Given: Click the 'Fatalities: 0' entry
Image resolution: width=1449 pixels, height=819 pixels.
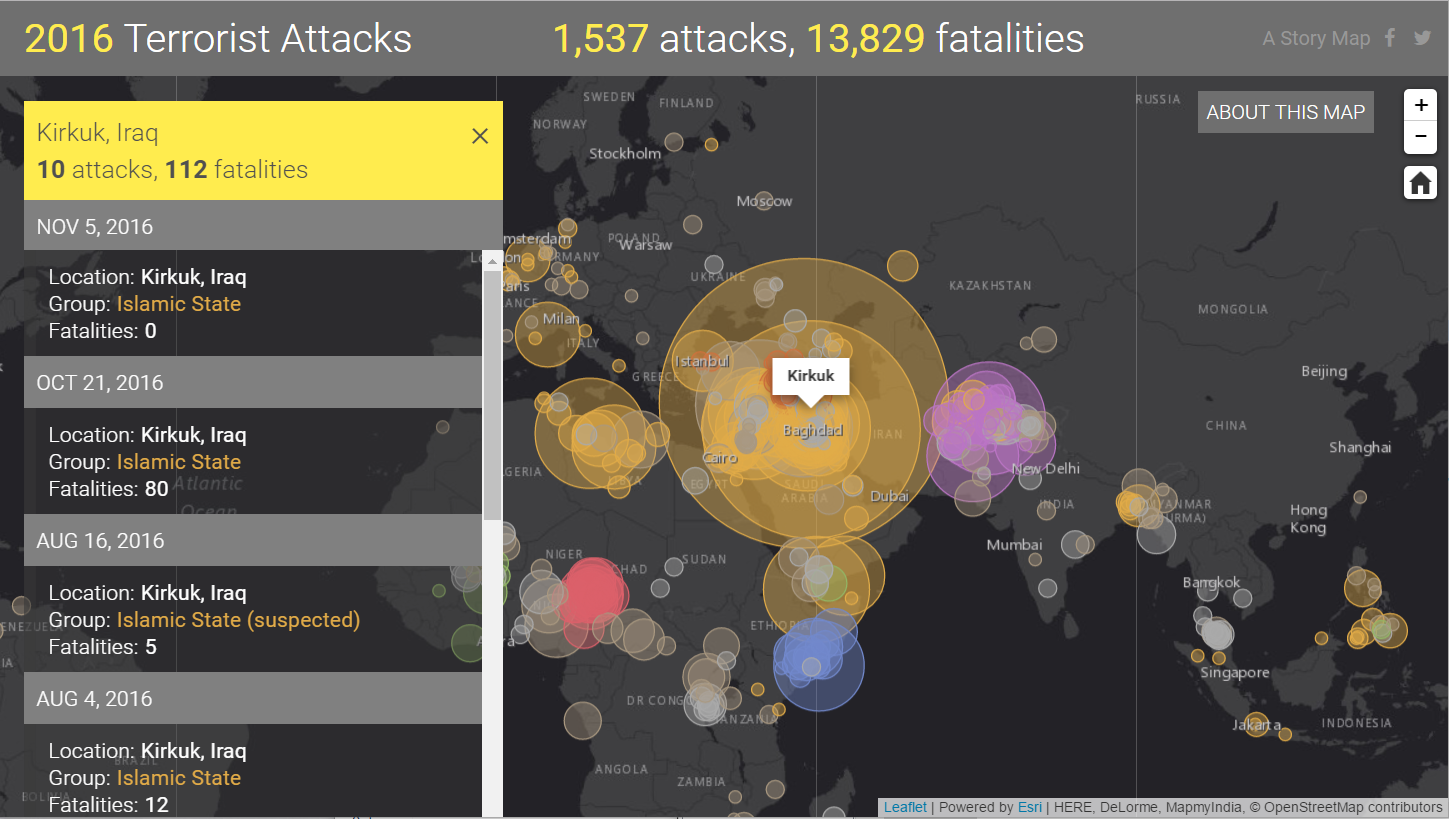Looking at the screenshot, I should pyautogui.click(x=102, y=331).
